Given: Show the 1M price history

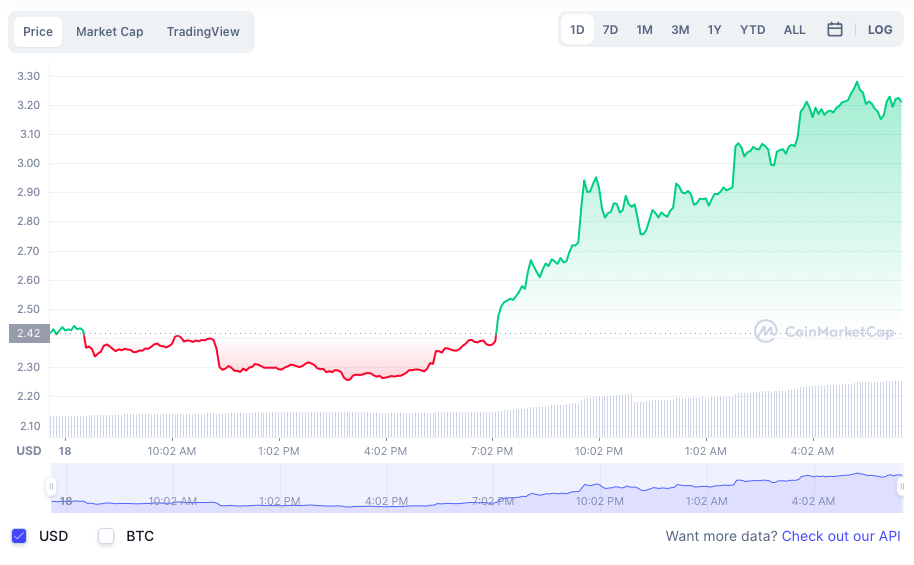Looking at the screenshot, I should point(644,30).
